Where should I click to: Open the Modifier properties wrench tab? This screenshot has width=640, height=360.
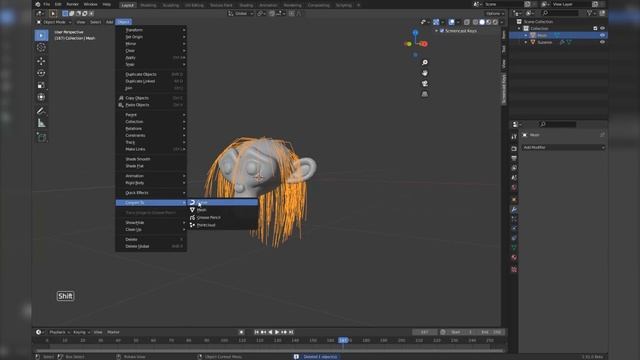(514, 209)
